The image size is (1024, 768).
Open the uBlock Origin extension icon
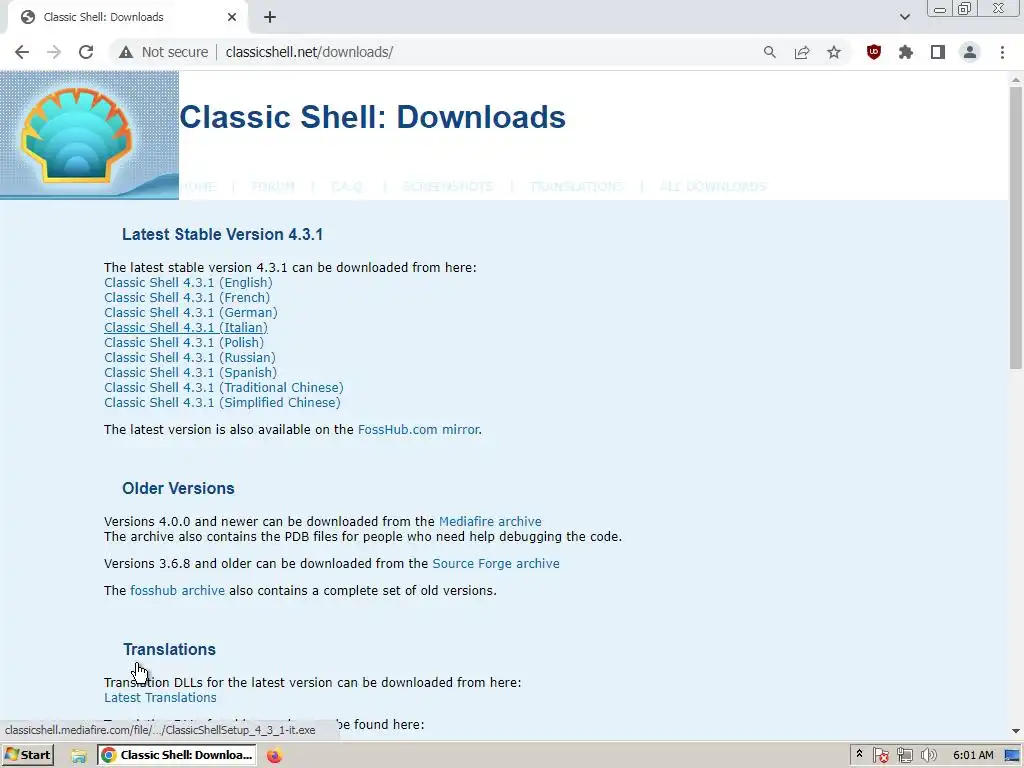point(874,52)
